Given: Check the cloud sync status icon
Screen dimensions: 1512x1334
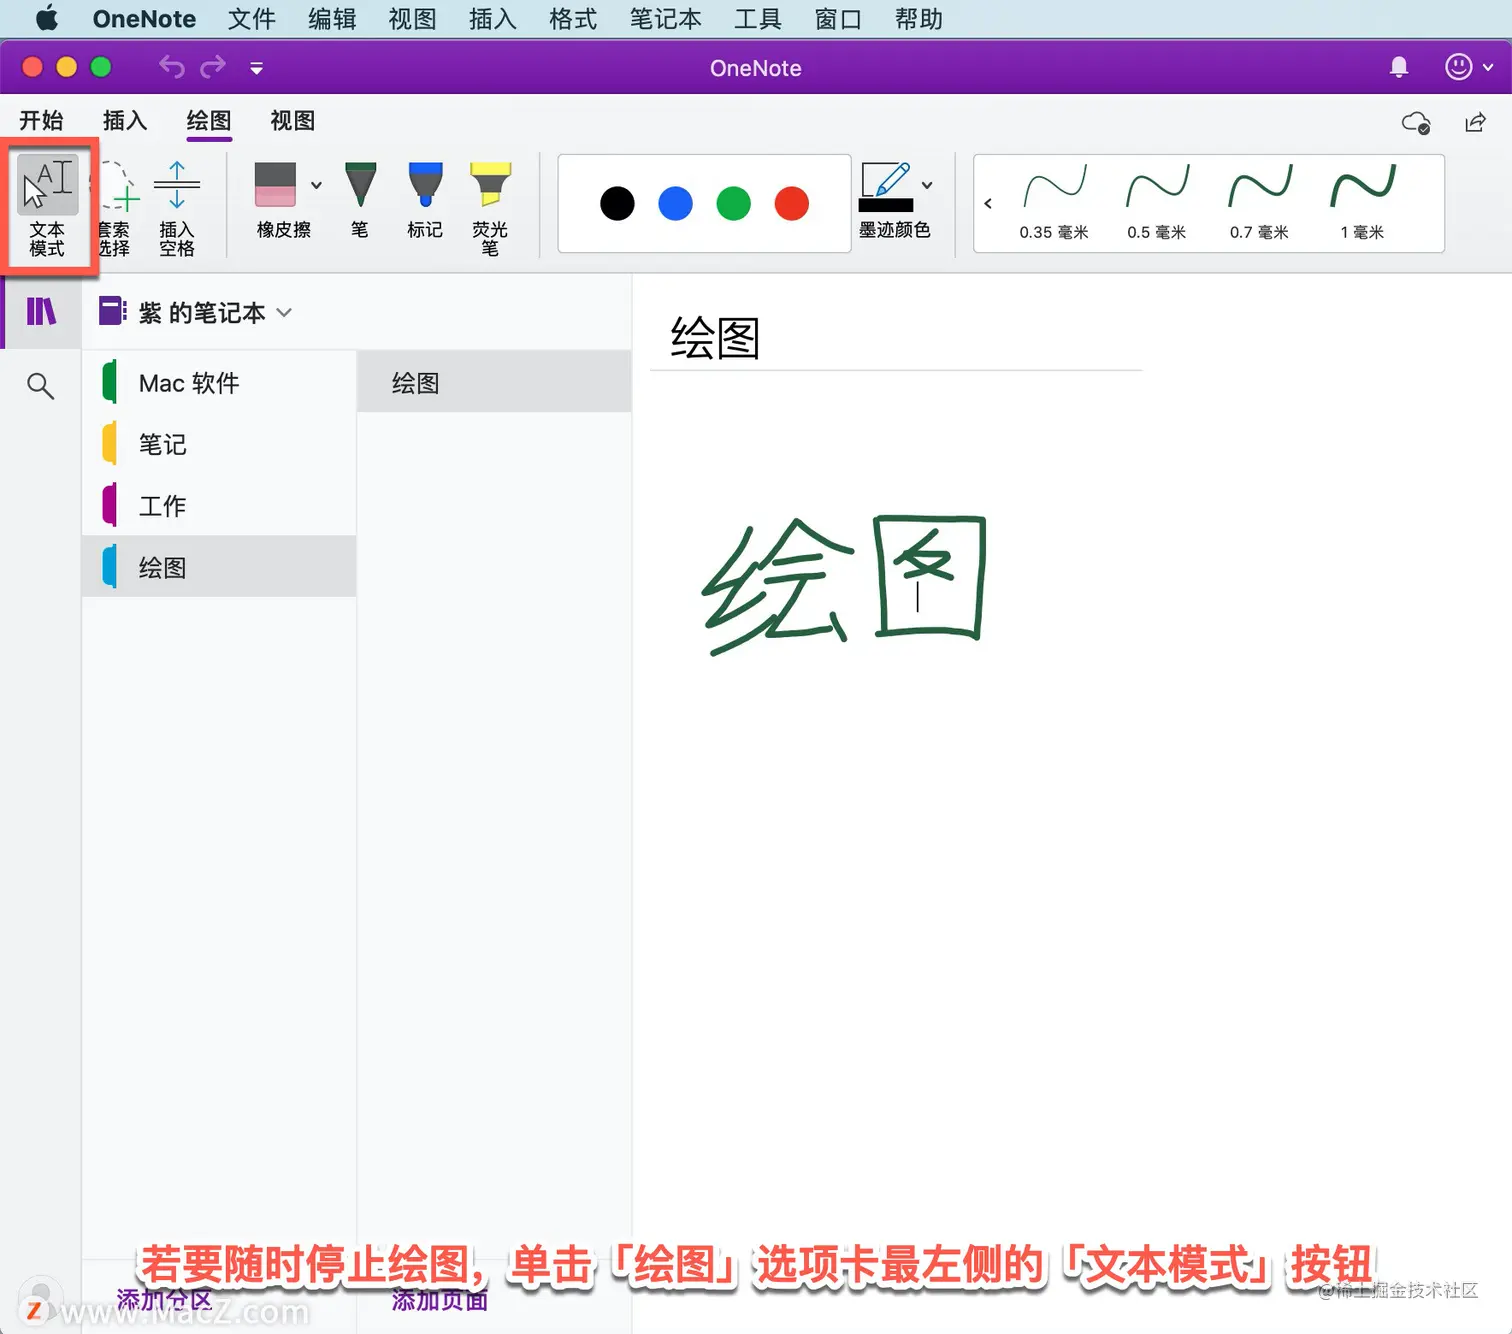Looking at the screenshot, I should point(1416,123).
